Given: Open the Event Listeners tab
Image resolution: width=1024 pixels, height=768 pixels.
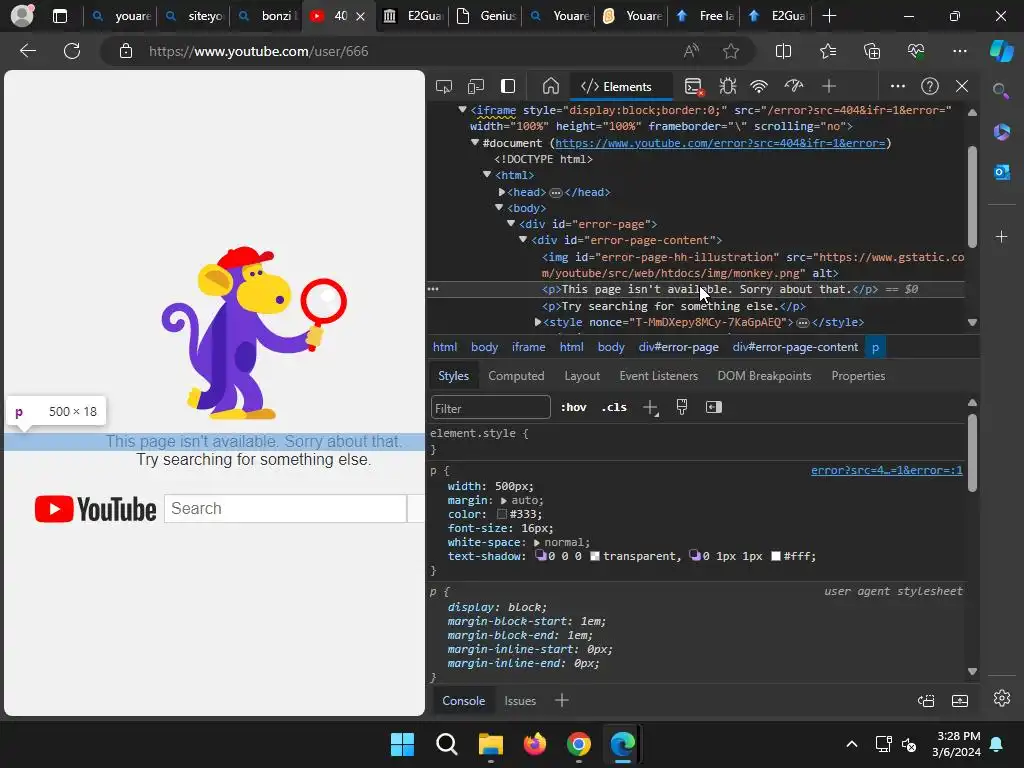Looking at the screenshot, I should pyautogui.click(x=658, y=376).
